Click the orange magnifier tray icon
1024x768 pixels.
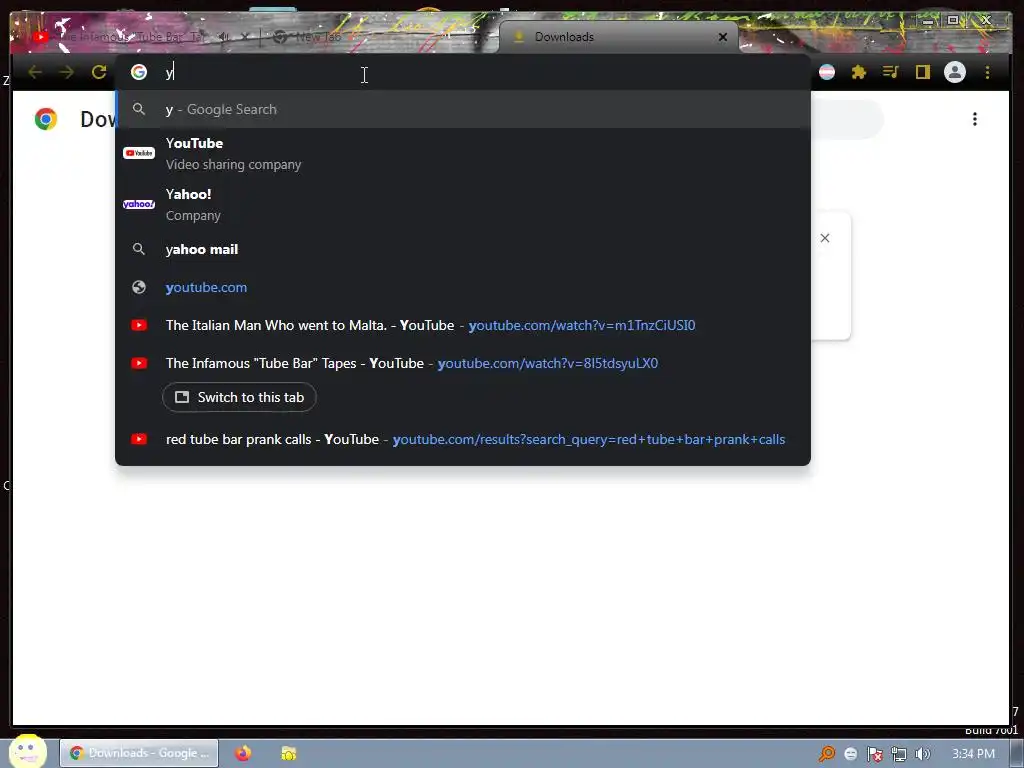(827, 754)
